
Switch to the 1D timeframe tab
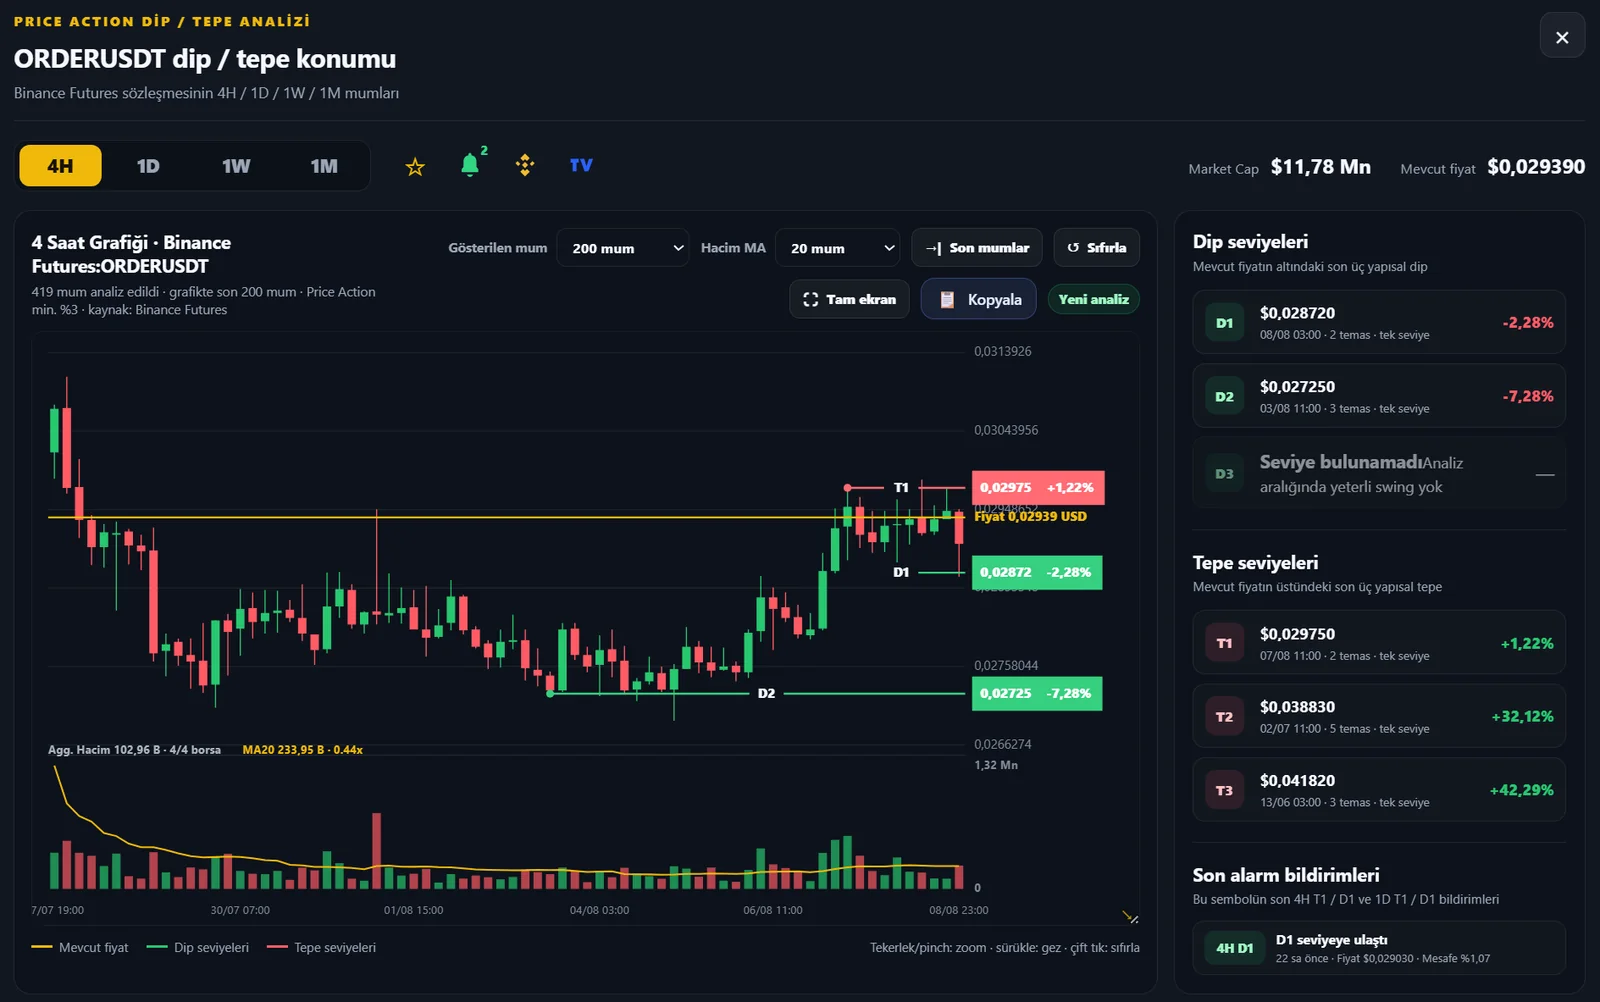148,166
